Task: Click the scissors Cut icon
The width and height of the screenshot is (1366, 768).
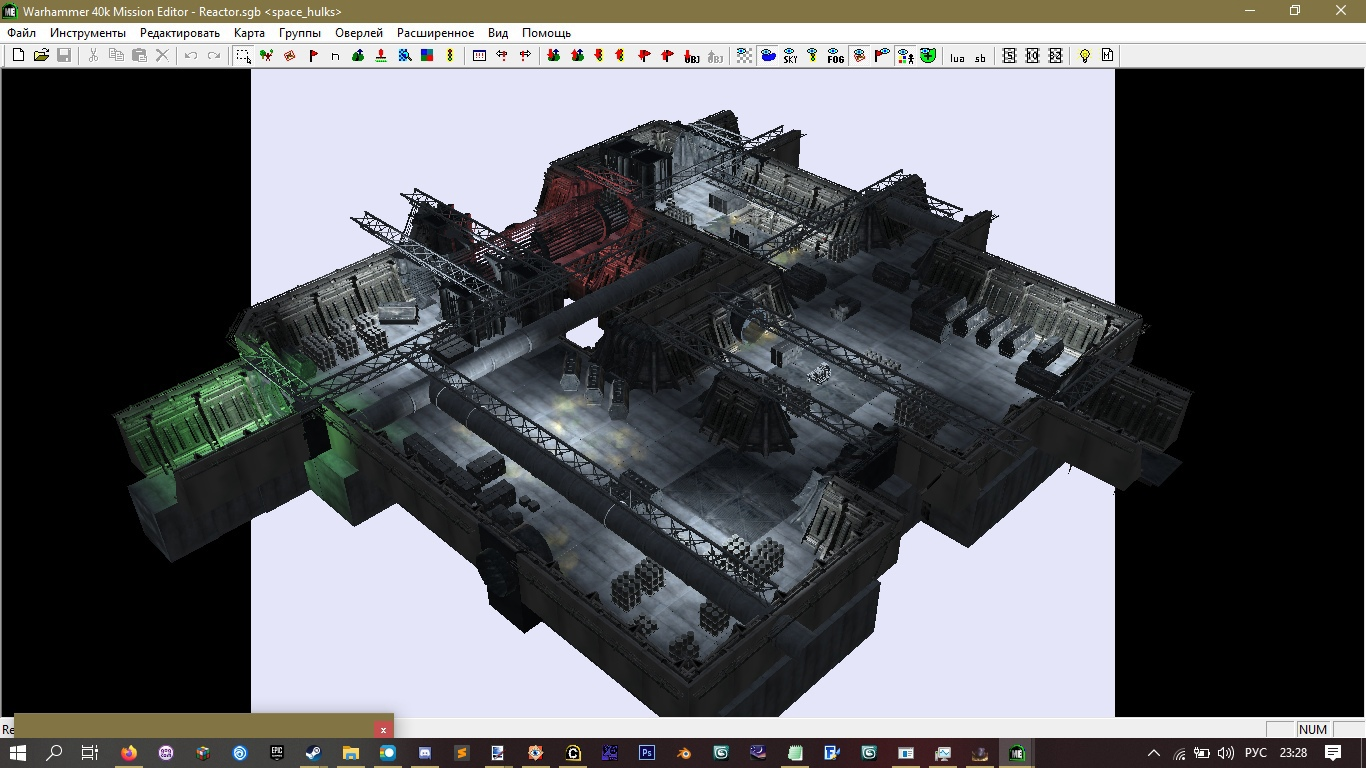Action: 93,56
